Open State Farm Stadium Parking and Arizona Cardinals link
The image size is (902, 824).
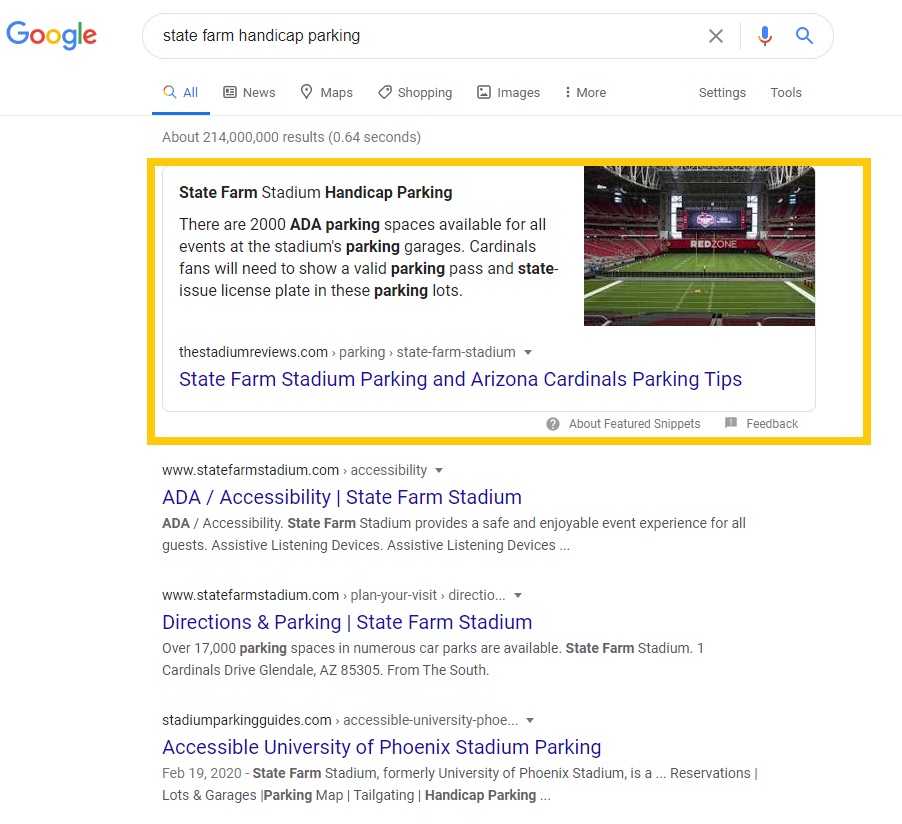(x=460, y=379)
